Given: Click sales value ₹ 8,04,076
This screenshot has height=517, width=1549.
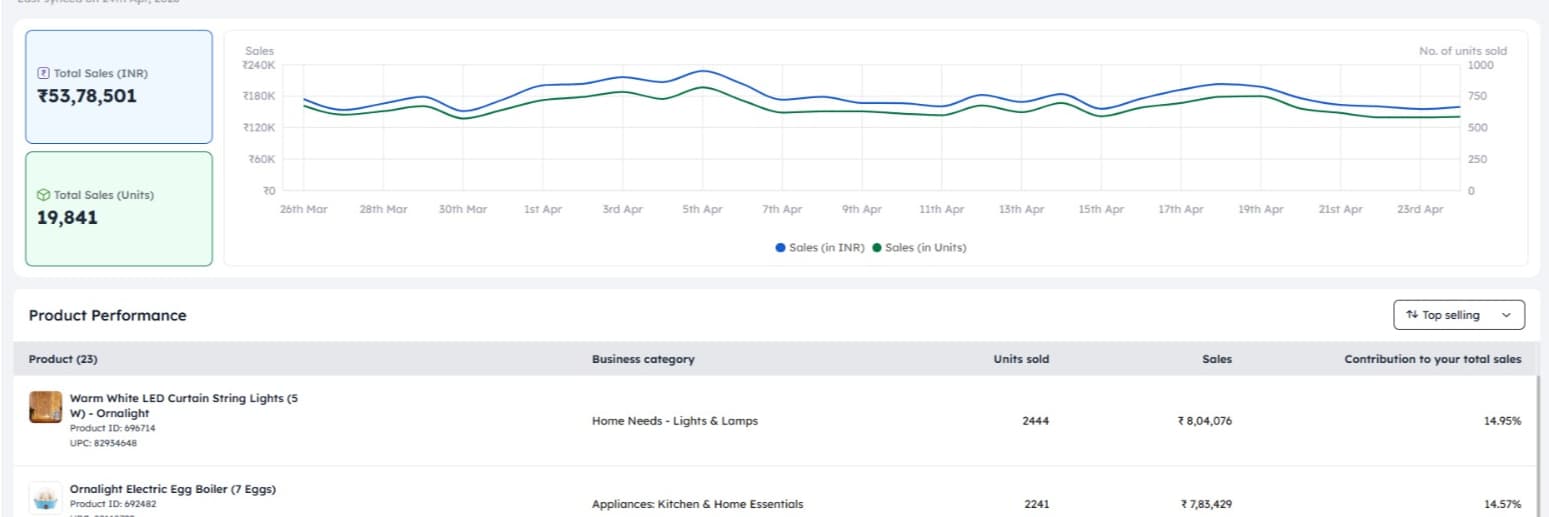Looking at the screenshot, I should click(x=1205, y=421).
